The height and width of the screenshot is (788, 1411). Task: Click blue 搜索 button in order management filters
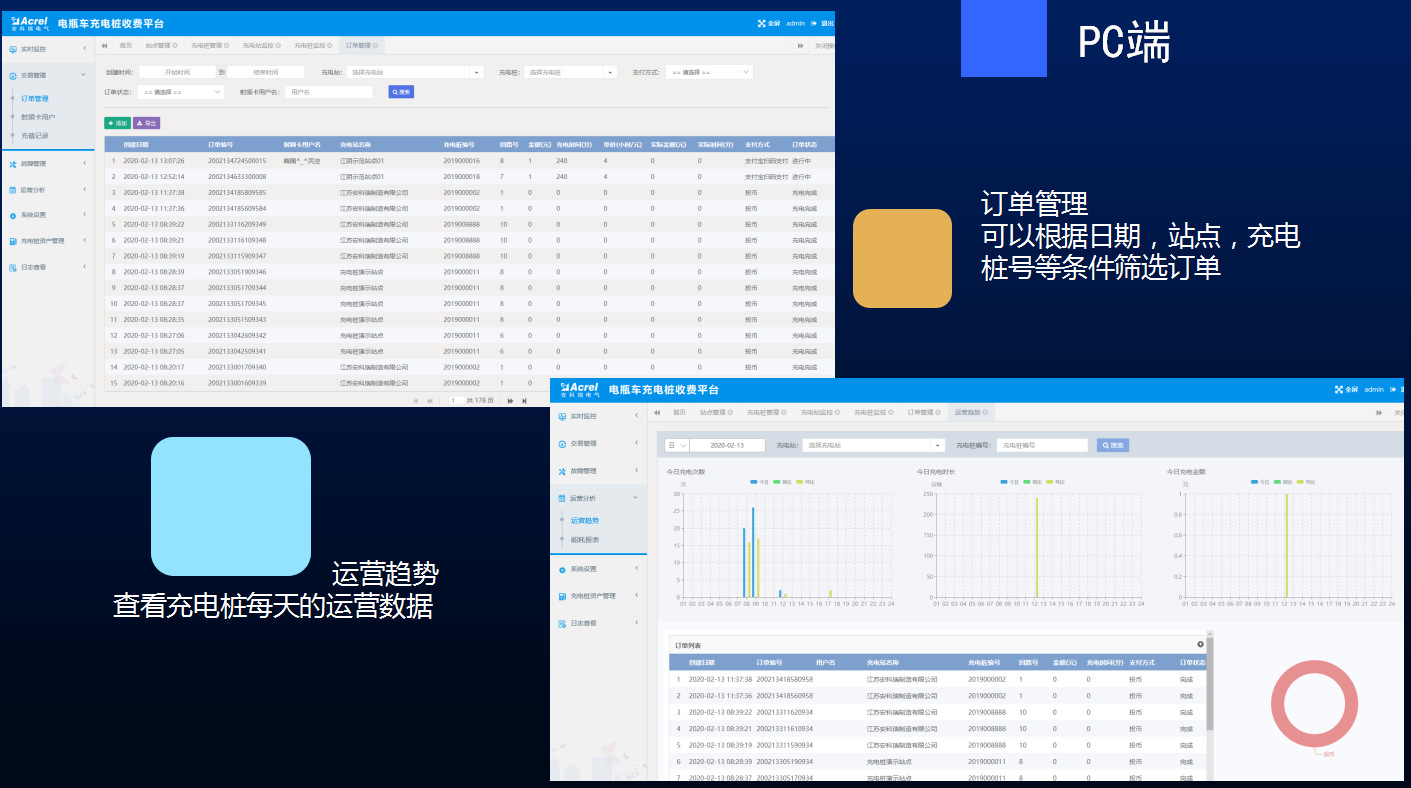401,91
